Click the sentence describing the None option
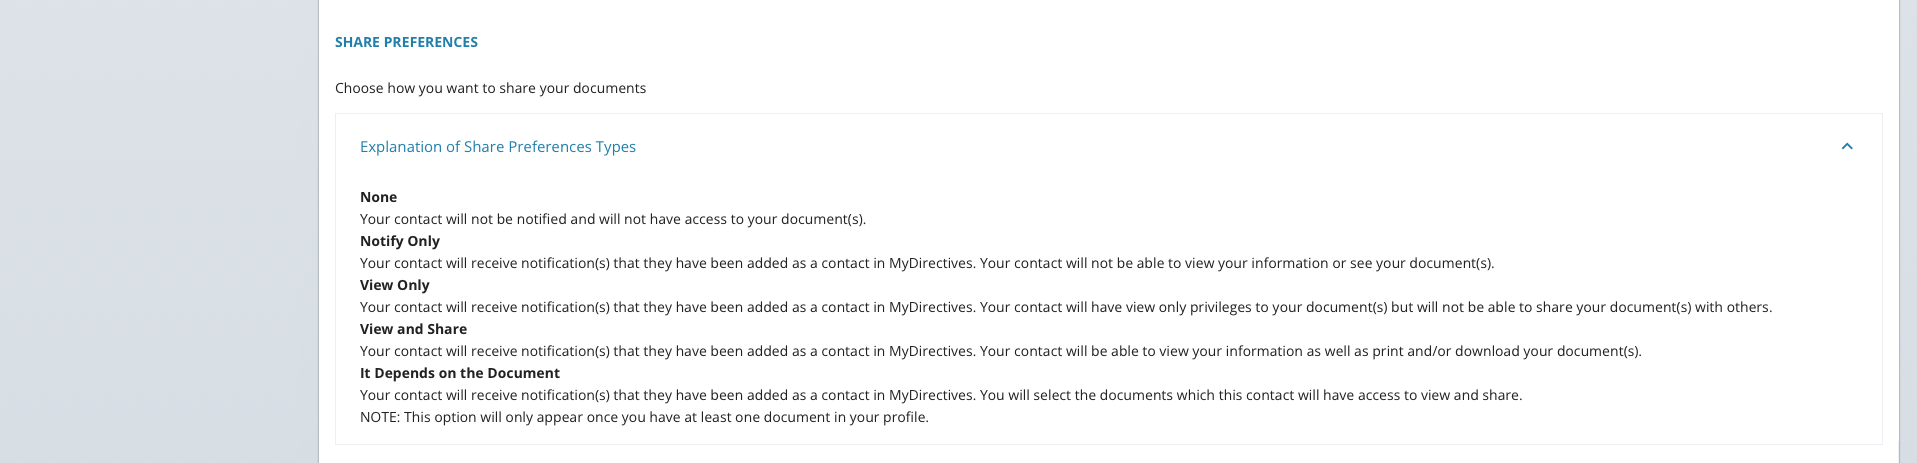The height and width of the screenshot is (463, 1917). (613, 219)
